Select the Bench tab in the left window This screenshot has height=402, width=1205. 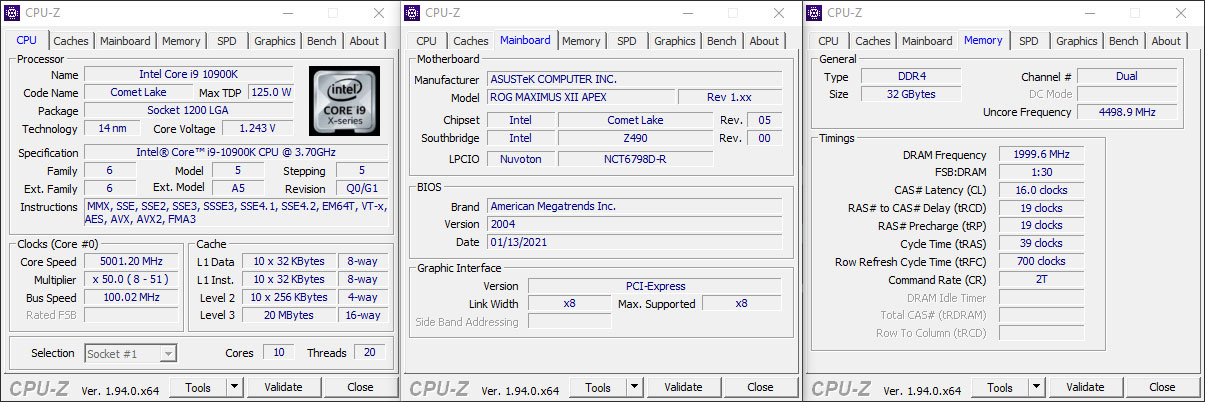click(x=321, y=41)
